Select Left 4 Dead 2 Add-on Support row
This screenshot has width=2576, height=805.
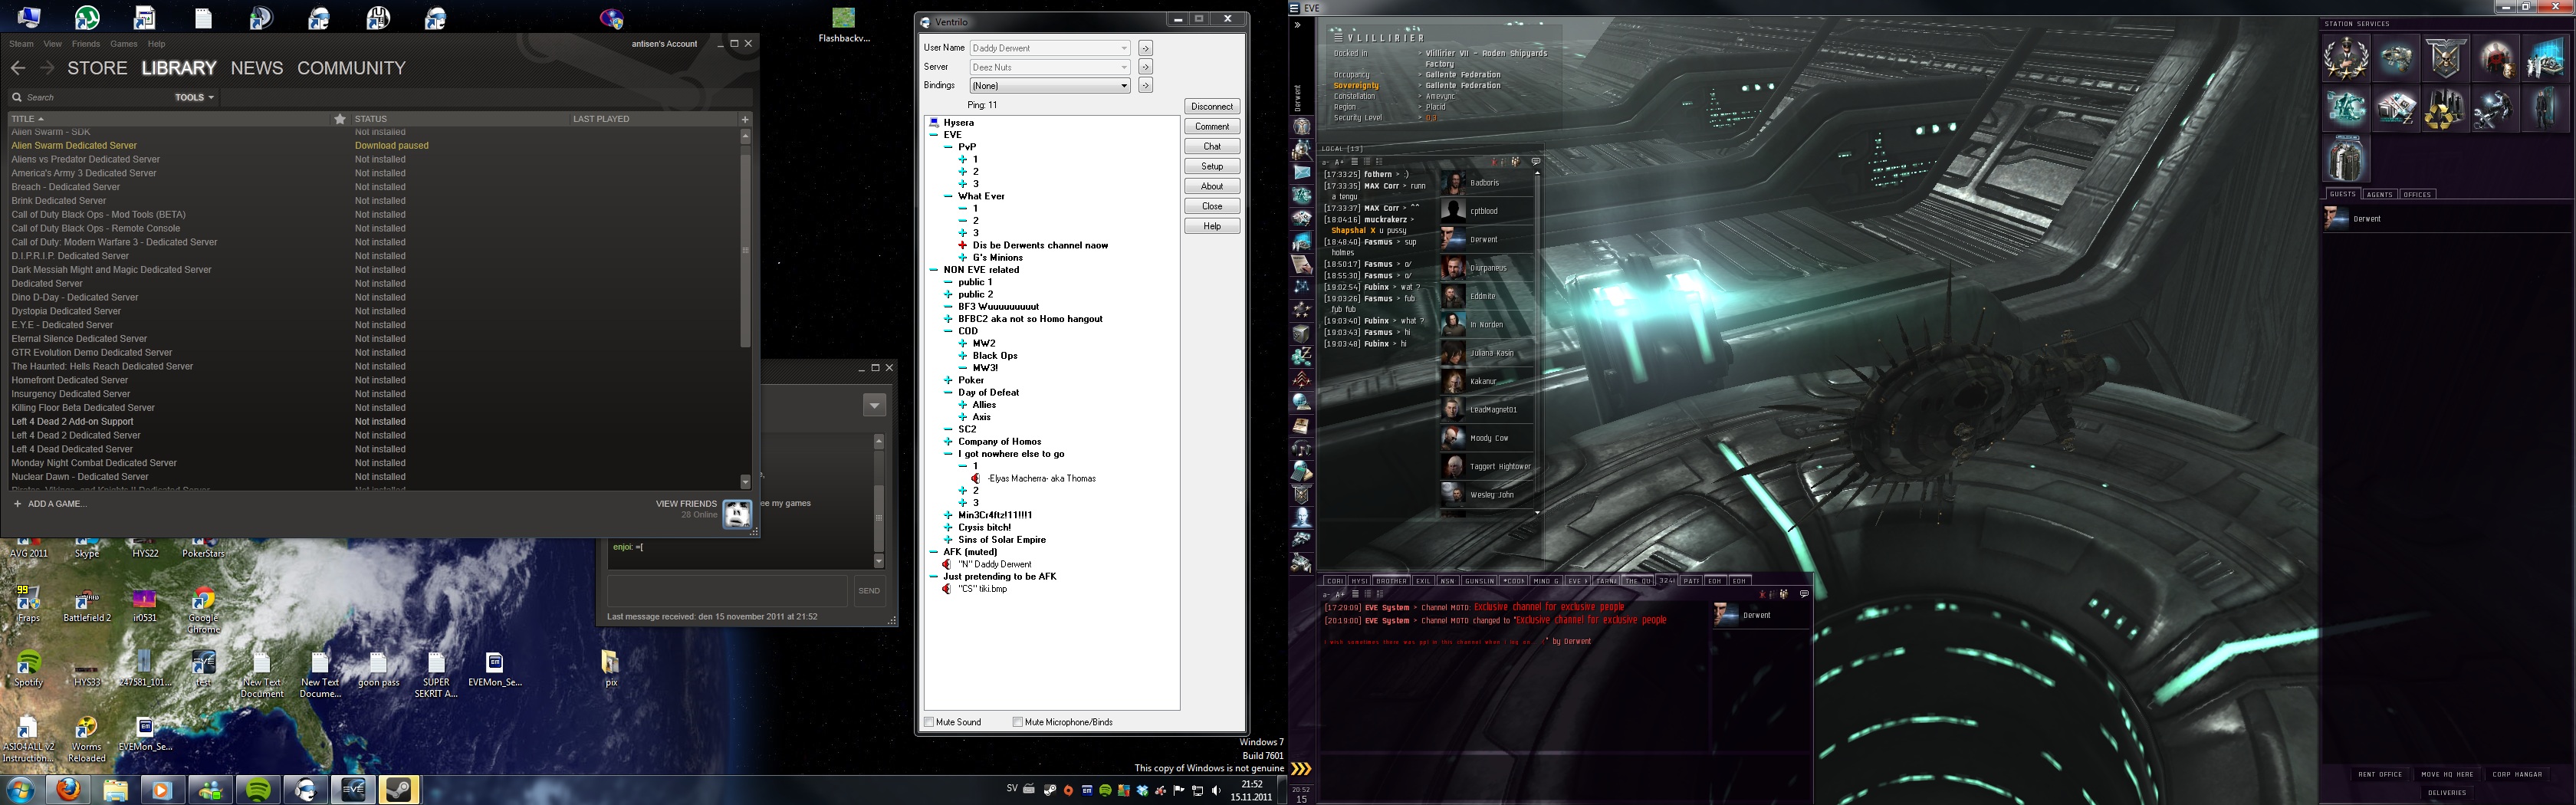[375, 422]
